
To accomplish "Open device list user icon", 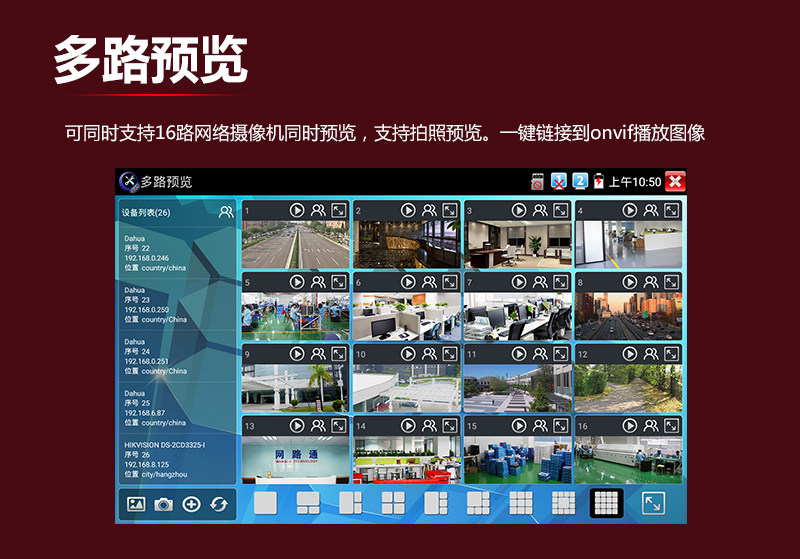I will pyautogui.click(x=226, y=212).
